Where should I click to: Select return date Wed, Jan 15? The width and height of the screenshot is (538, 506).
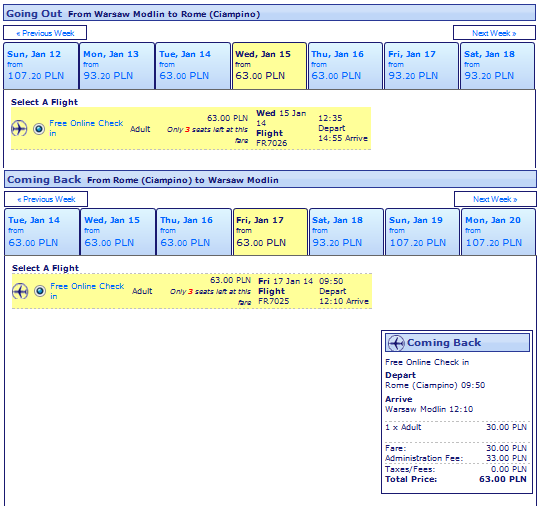(118, 232)
